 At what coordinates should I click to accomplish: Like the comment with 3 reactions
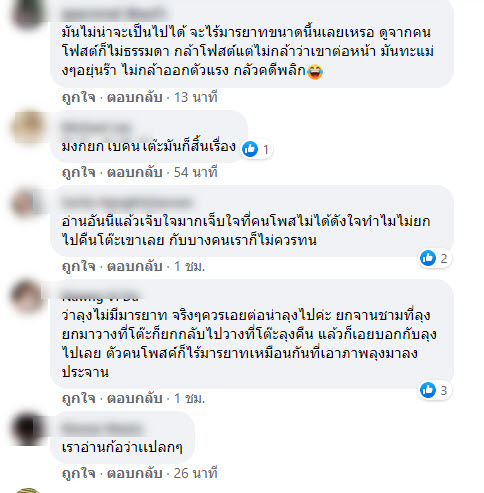click(x=79, y=398)
